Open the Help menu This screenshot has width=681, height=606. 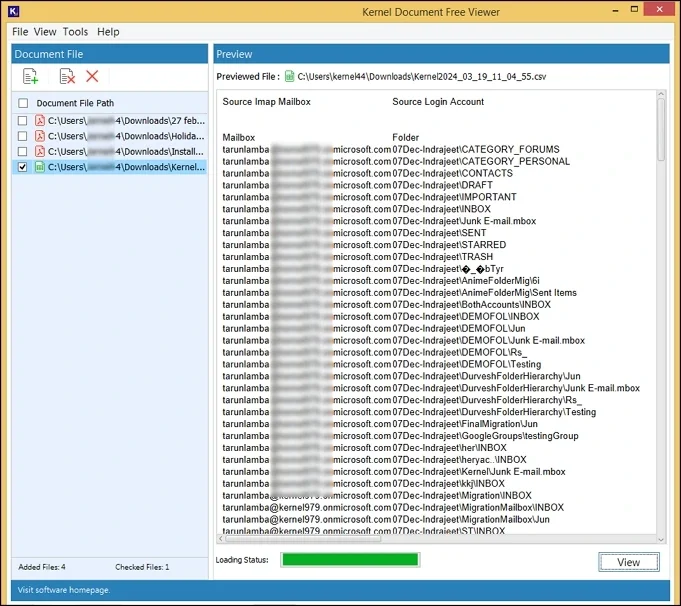(108, 32)
